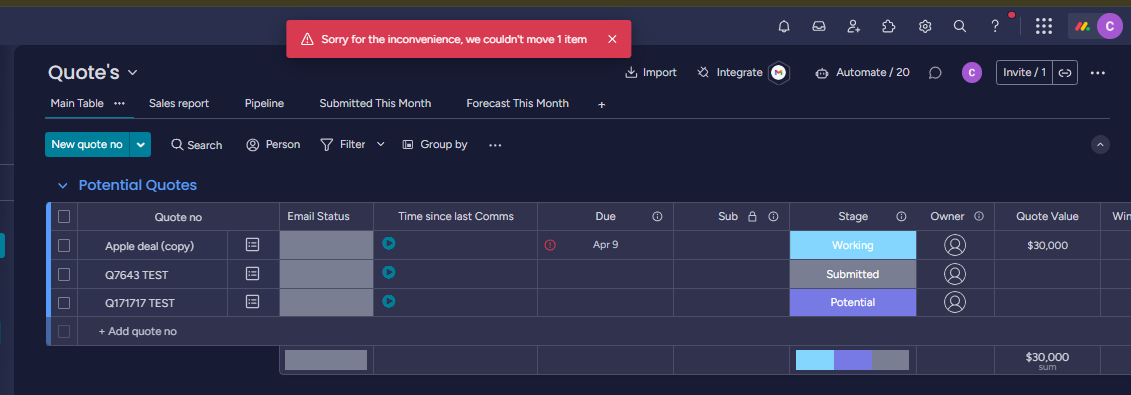
Task: Open the inbox tray icon
Action: coord(819,27)
